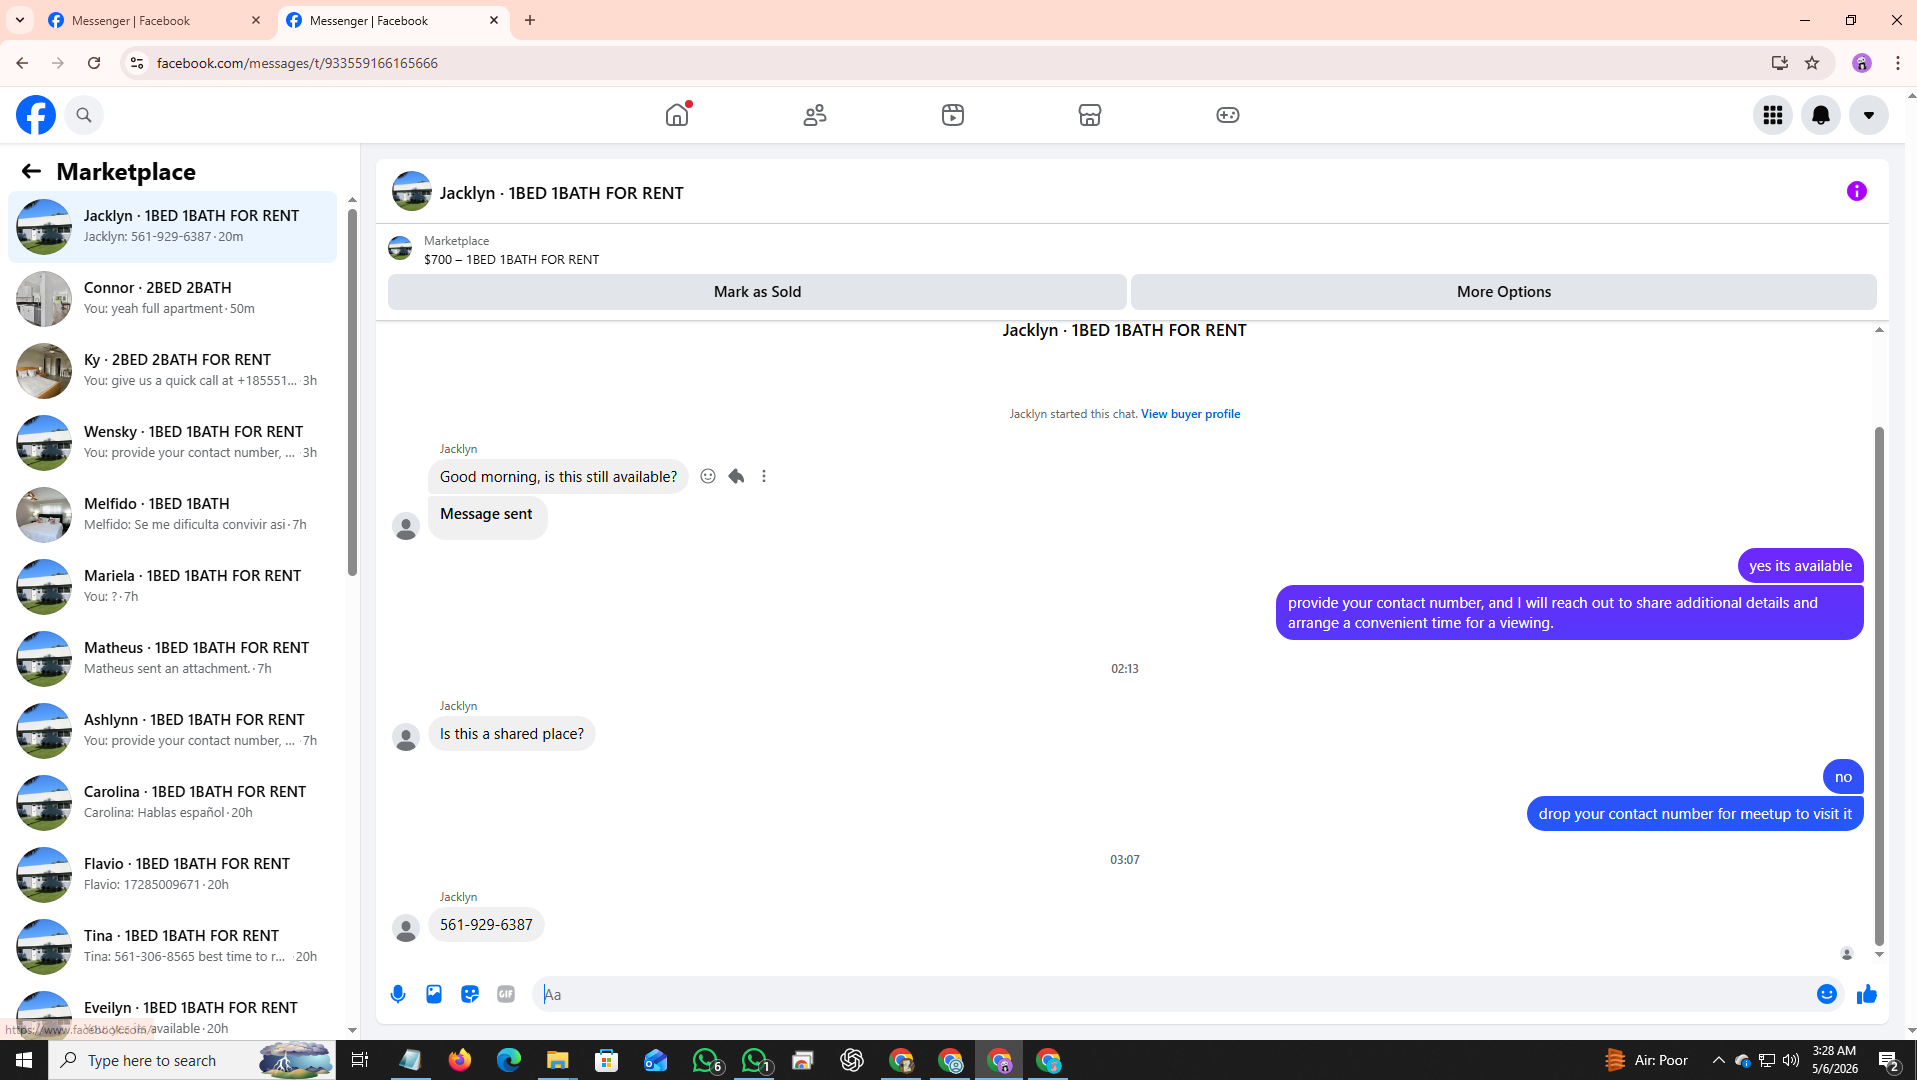React to 'Good morning' message with emoji
The width and height of the screenshot is (1917, 1080).
708,476
